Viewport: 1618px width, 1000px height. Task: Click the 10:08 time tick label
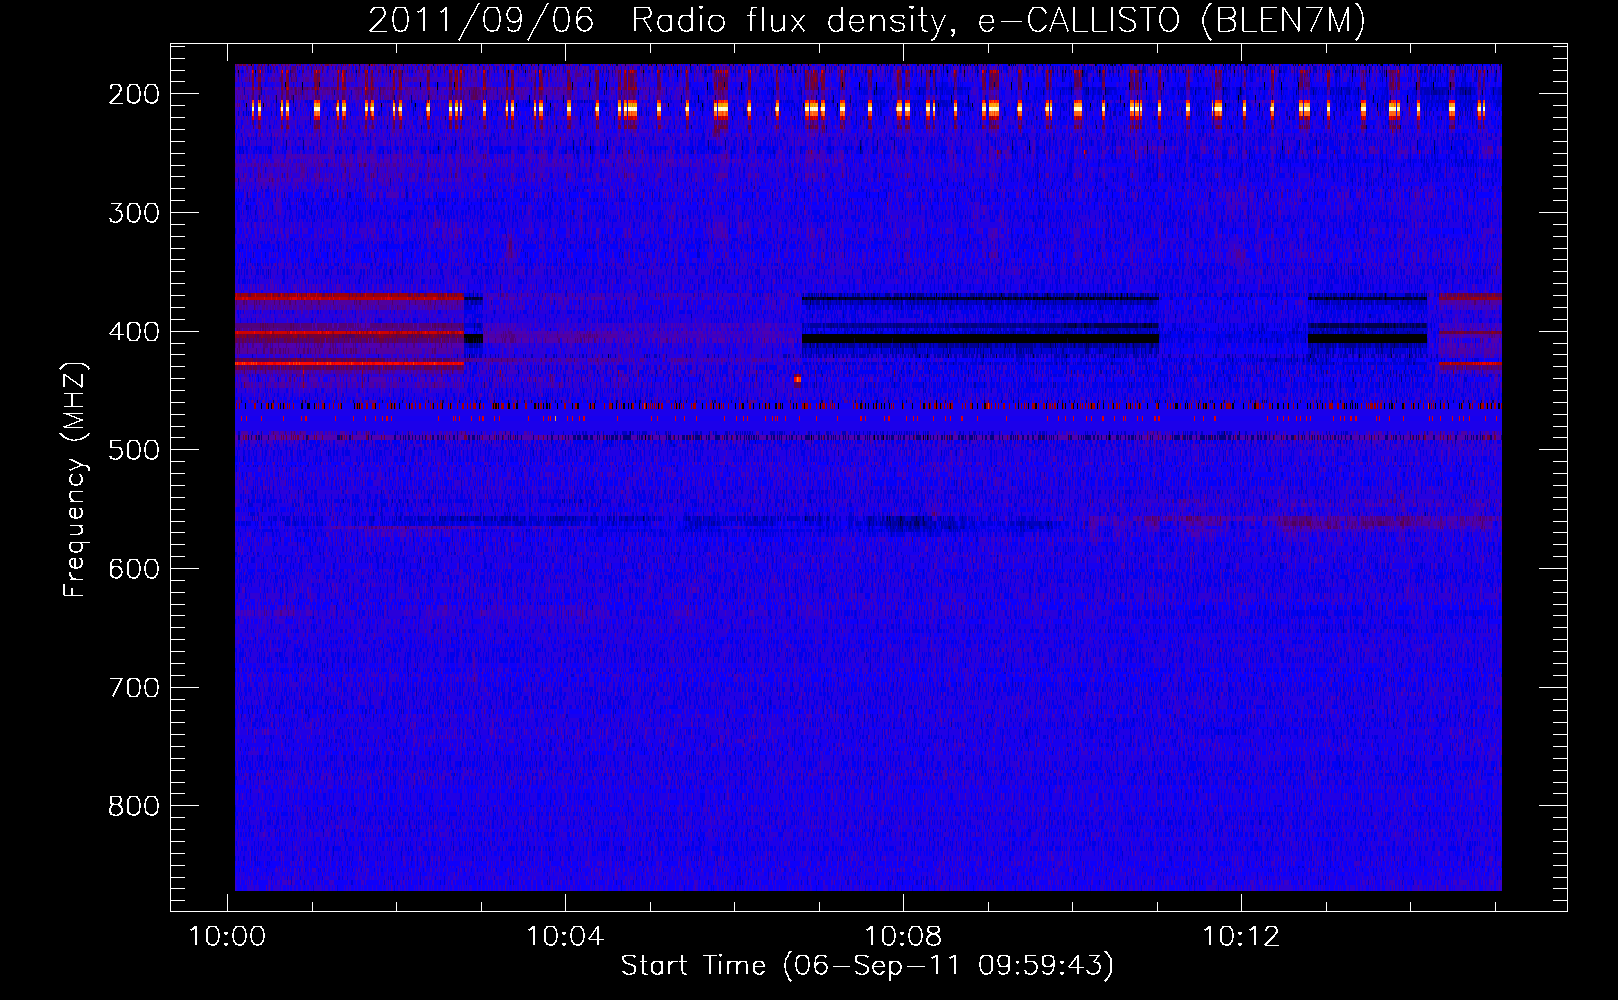[903, 937]
